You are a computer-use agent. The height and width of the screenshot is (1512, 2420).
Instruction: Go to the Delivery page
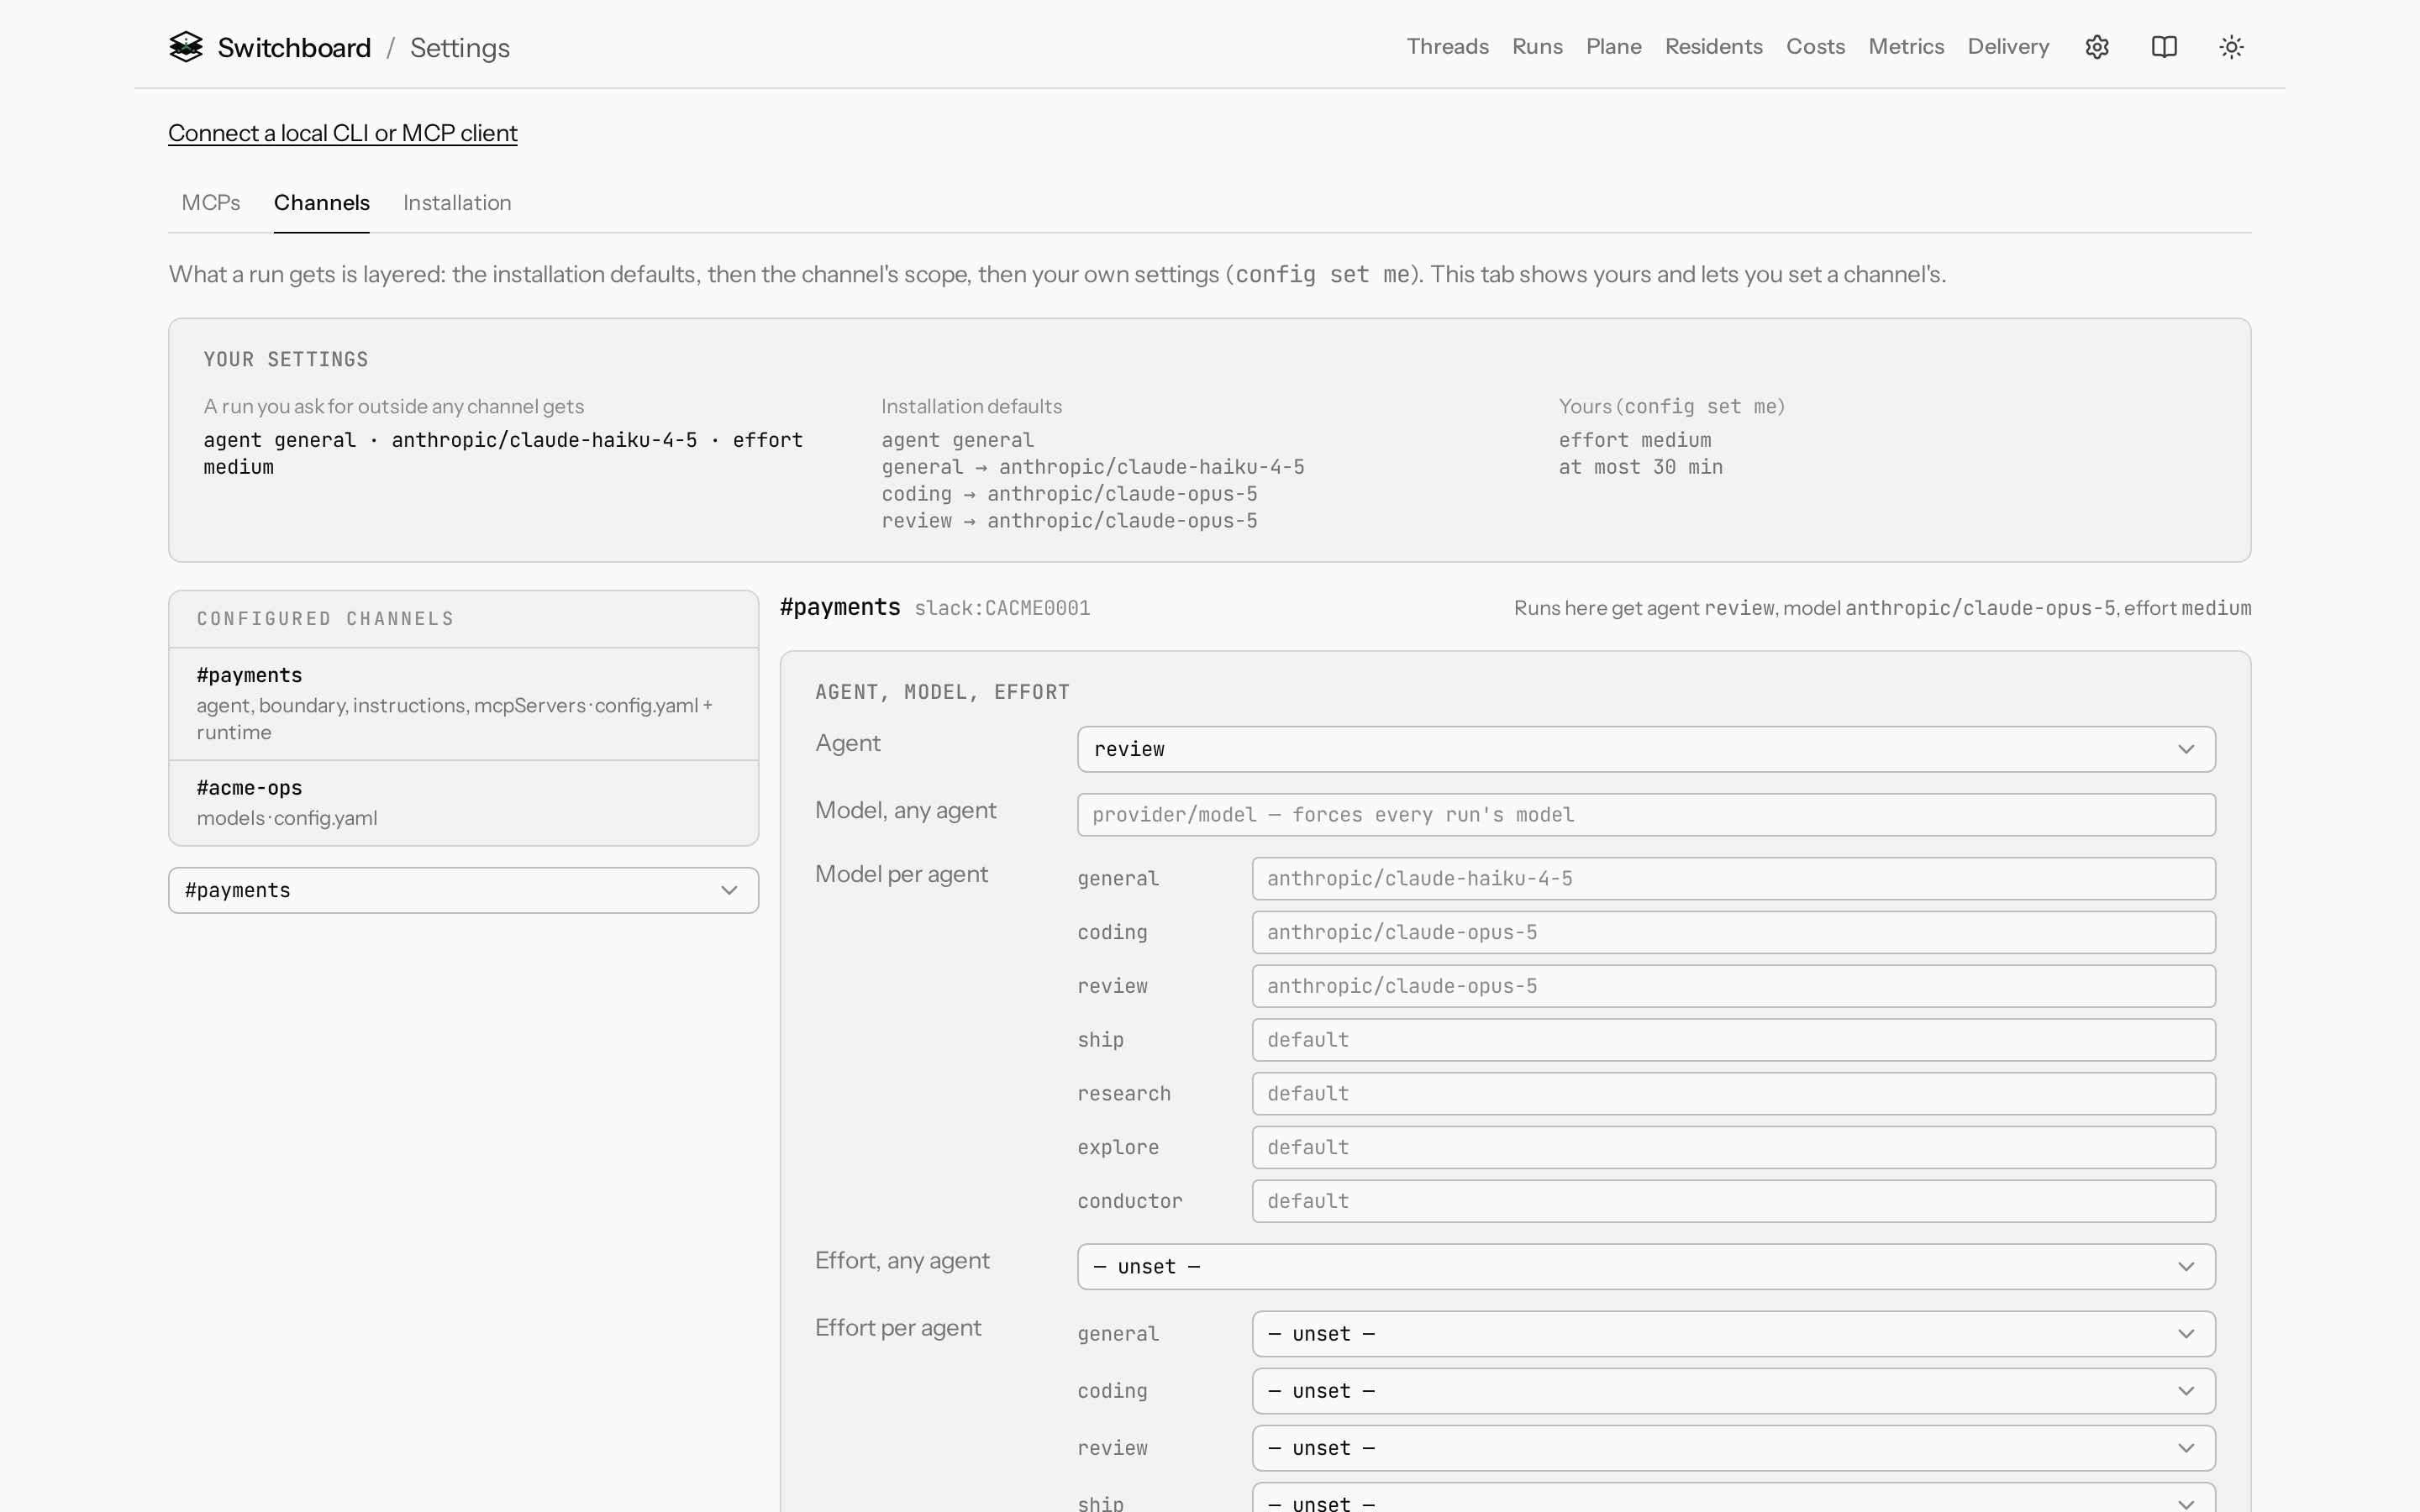point(2008,47)
